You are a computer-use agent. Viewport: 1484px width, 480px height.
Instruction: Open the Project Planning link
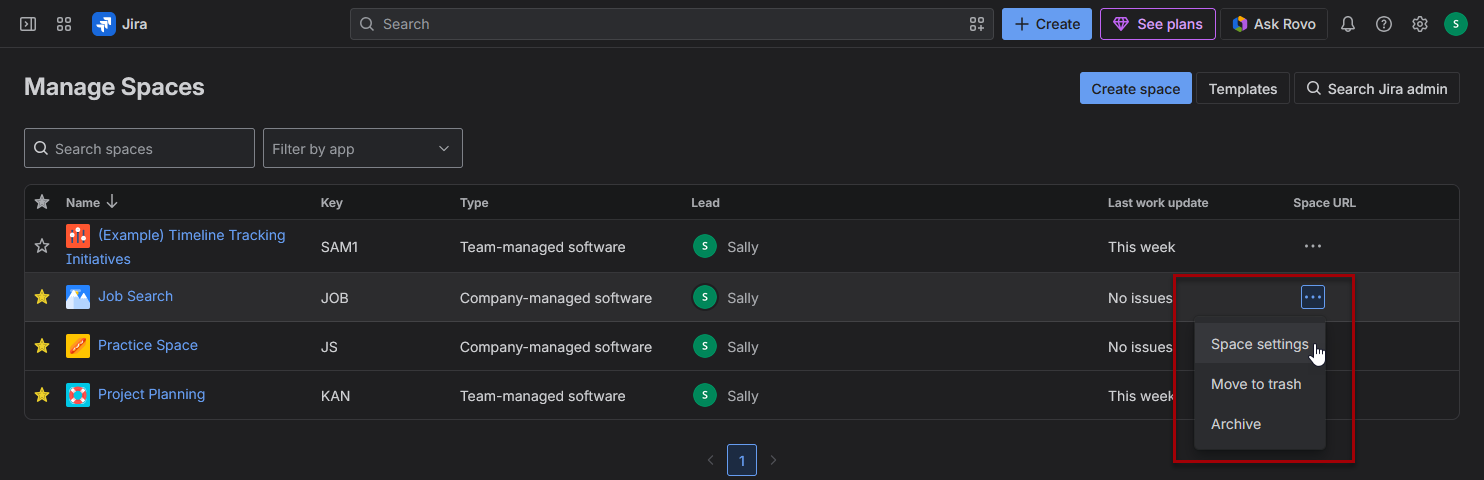pyautogui.click(x=152, y=394)
